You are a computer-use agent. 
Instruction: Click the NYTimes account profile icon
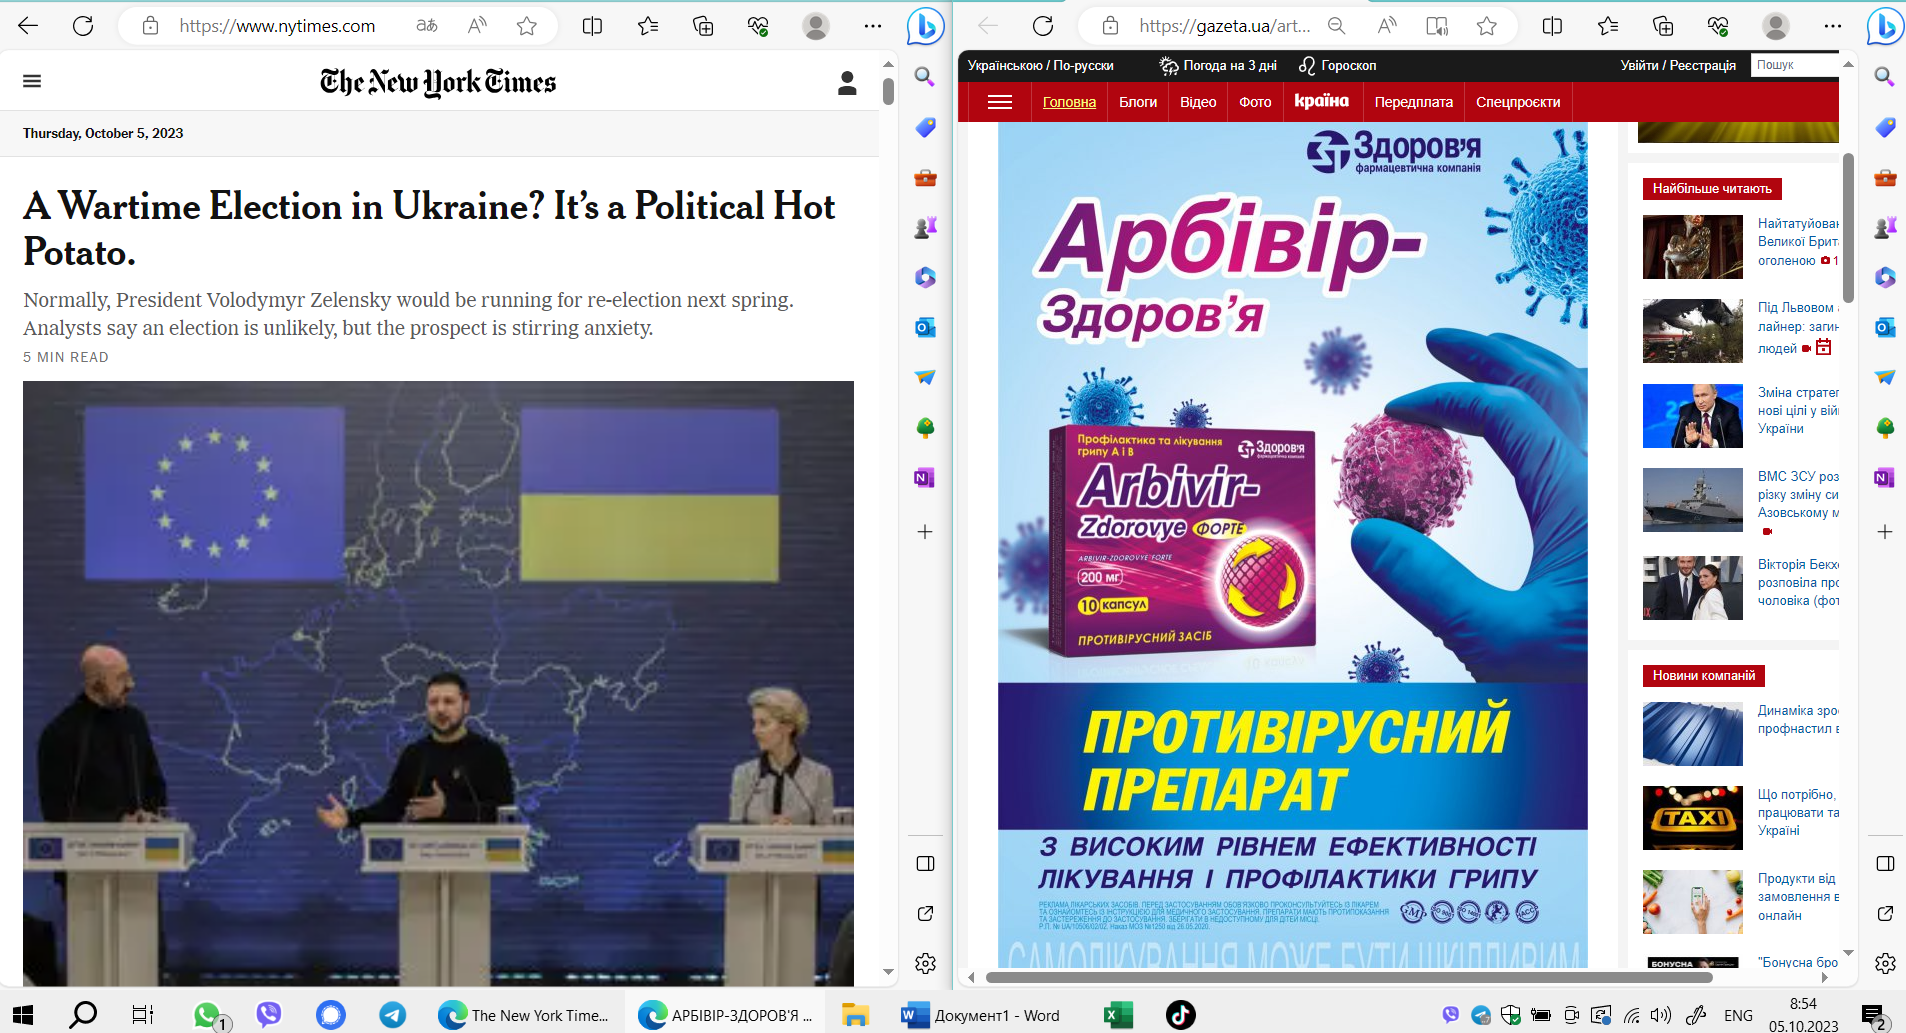click(x=847, y=83)
